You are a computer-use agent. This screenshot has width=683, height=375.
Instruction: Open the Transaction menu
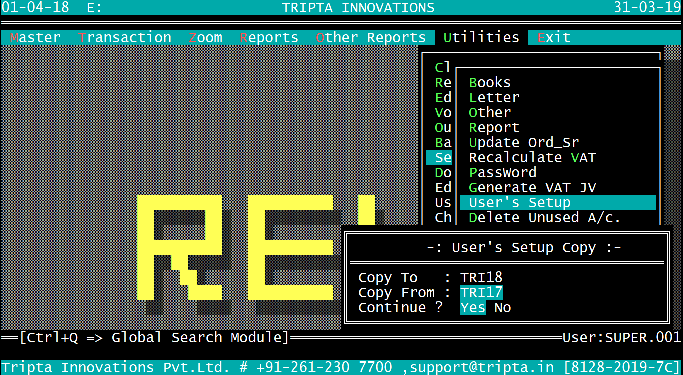click(x=125, y=37)
